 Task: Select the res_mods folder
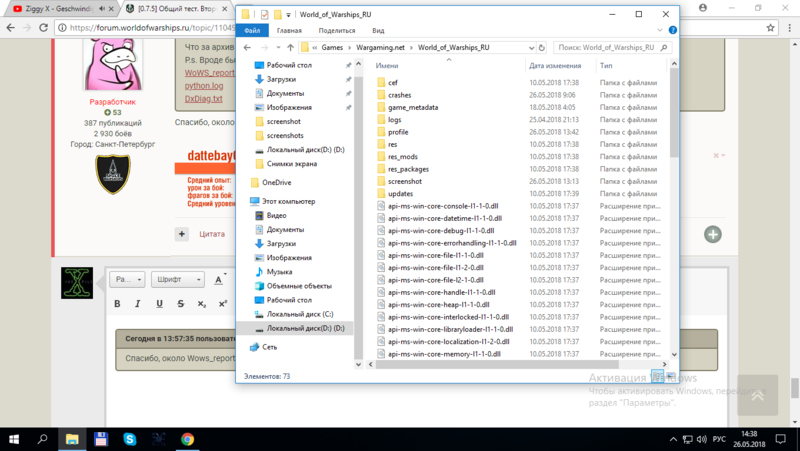[403, 157]
